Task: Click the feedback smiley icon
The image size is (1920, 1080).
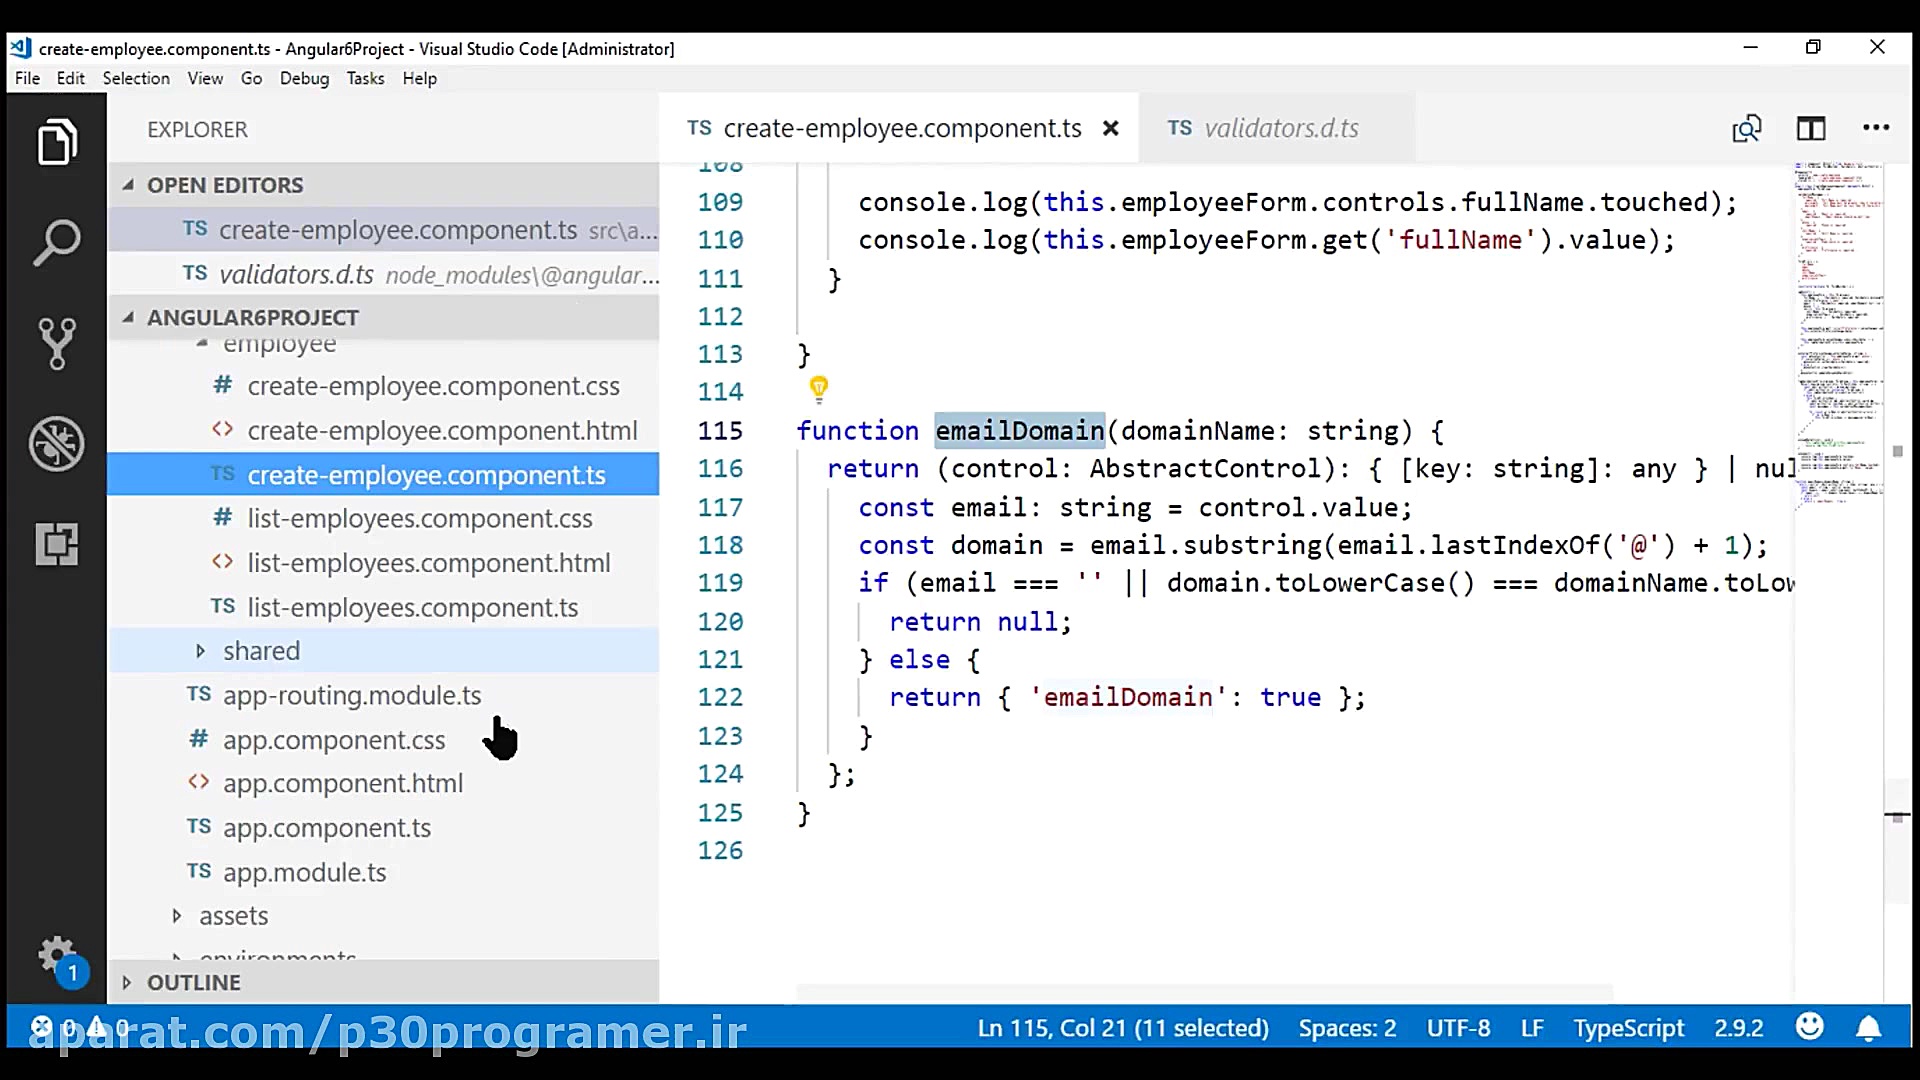Action: [1809, 1027]
